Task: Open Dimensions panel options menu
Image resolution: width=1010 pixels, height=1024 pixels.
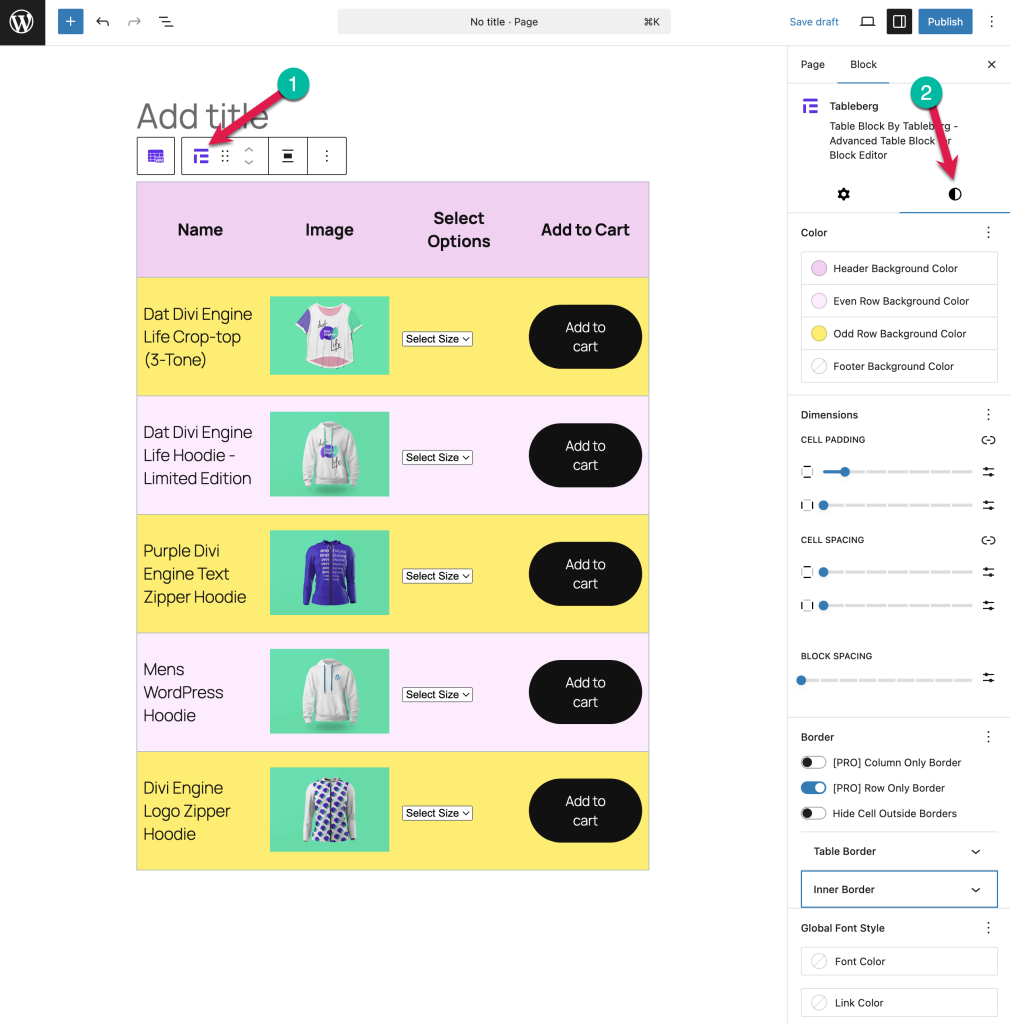Action: (x=988, y=415)
